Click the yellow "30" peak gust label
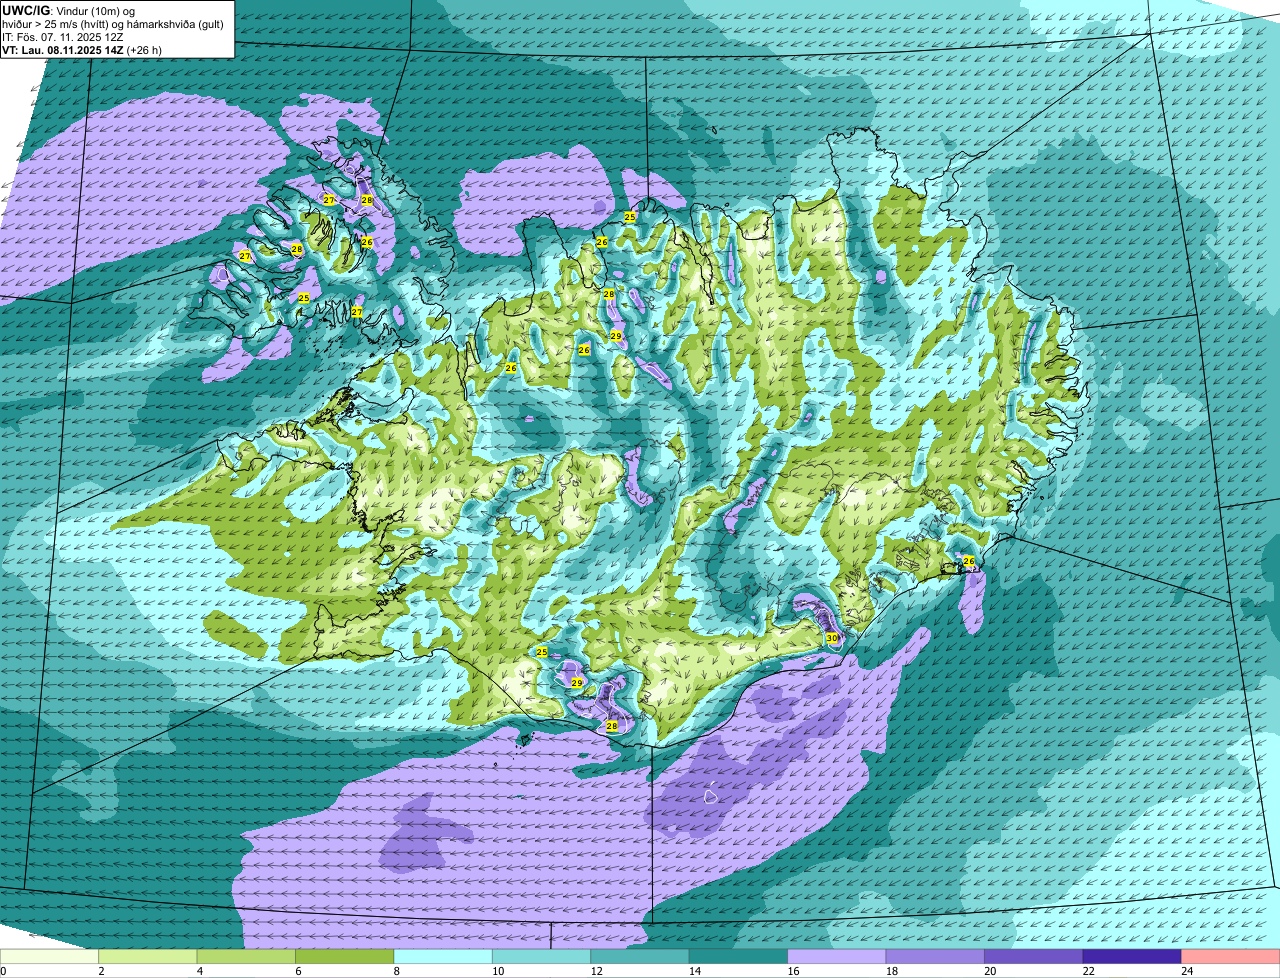 click(x=832, y=638)
